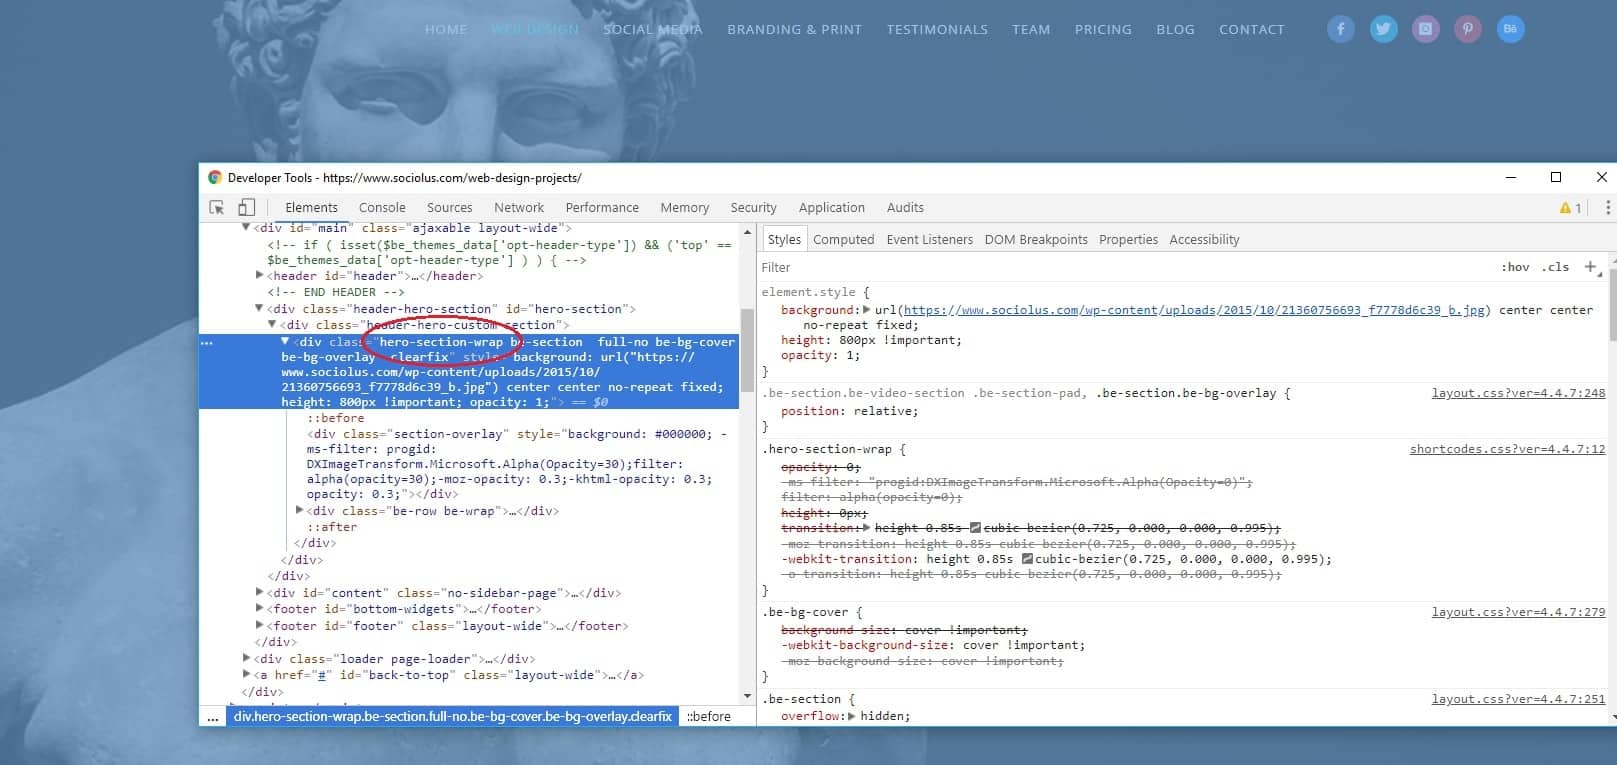Expand the header id="header" node
The height and width of the screenshot is (765, 1617).
pyautogui.click(x=260, y=276)
